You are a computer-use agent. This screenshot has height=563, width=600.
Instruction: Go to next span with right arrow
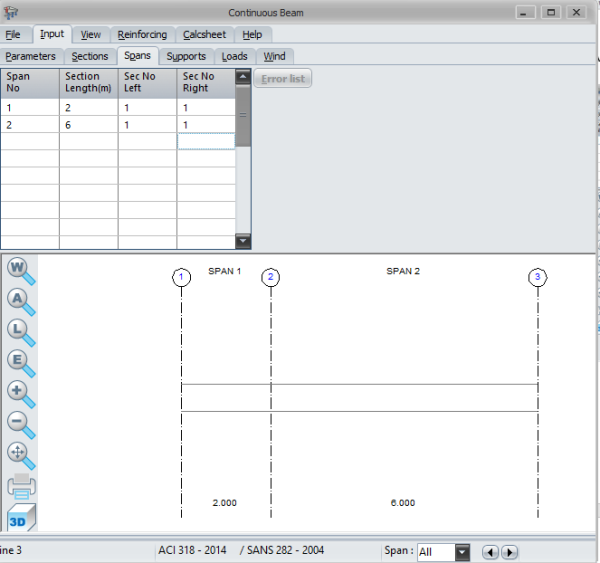click(509, 552)
